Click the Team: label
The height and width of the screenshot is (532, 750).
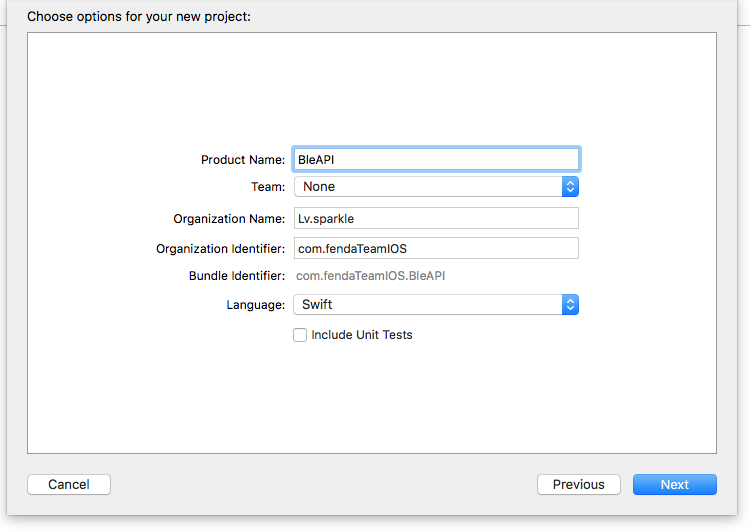(x=268, y=187)
